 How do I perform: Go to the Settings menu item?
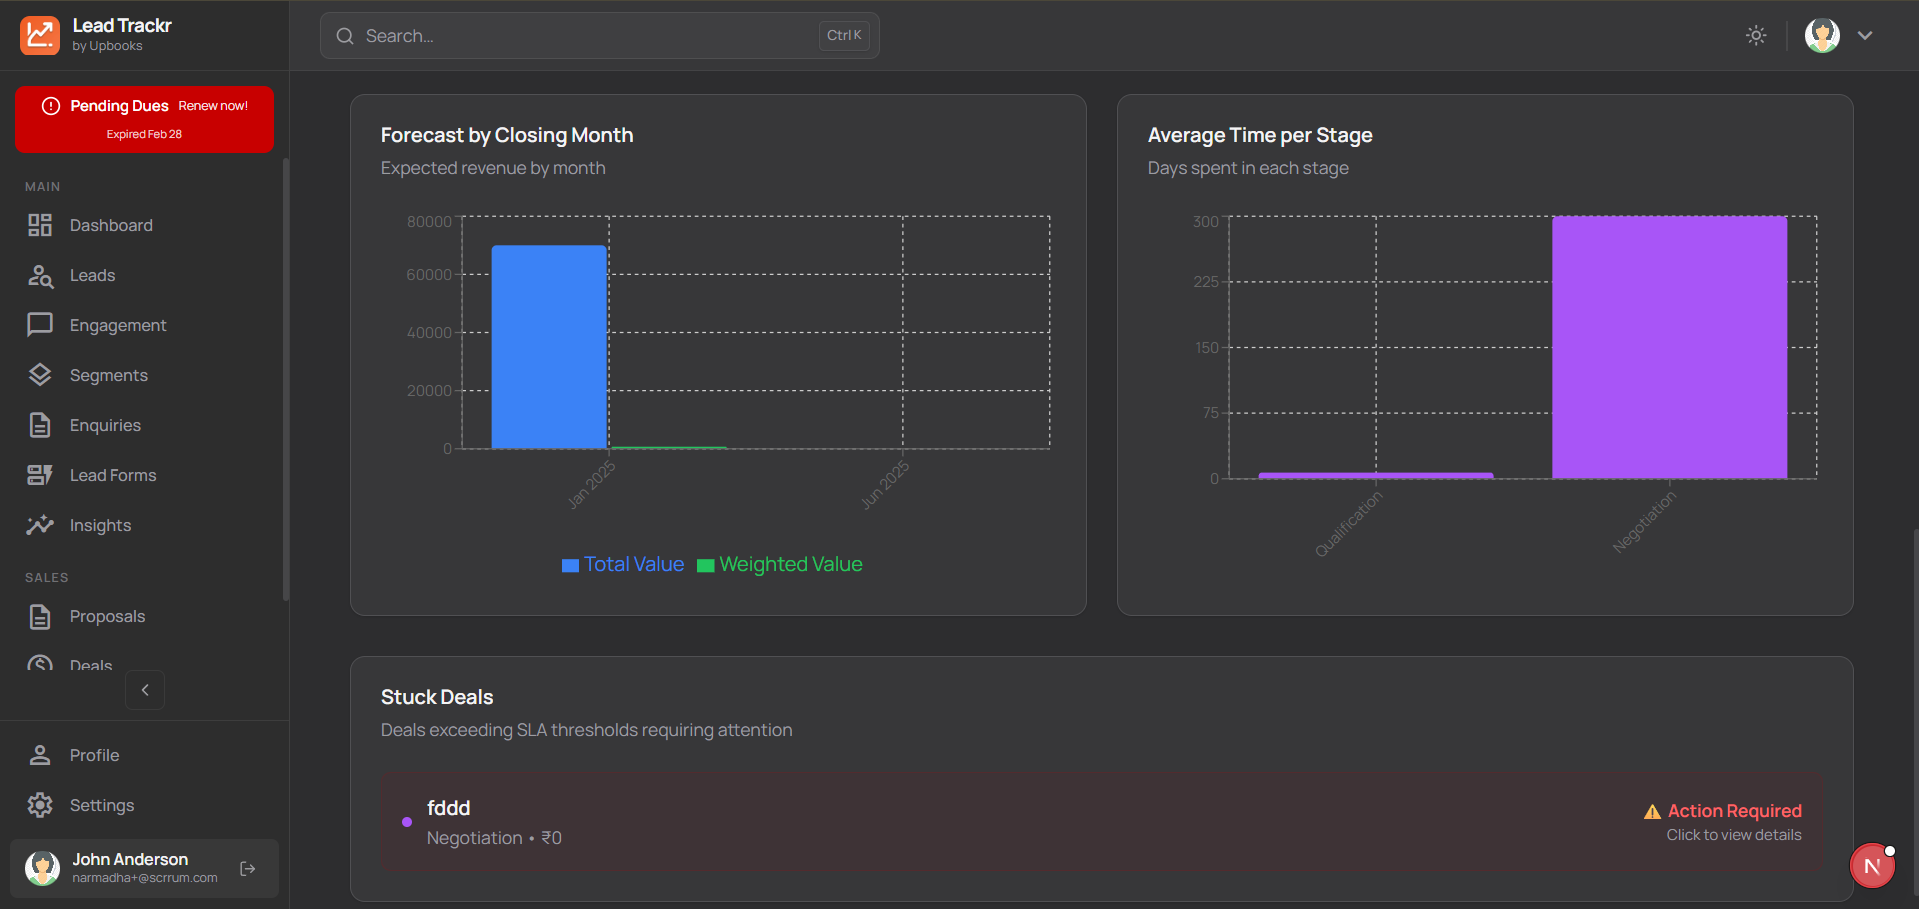101,805
